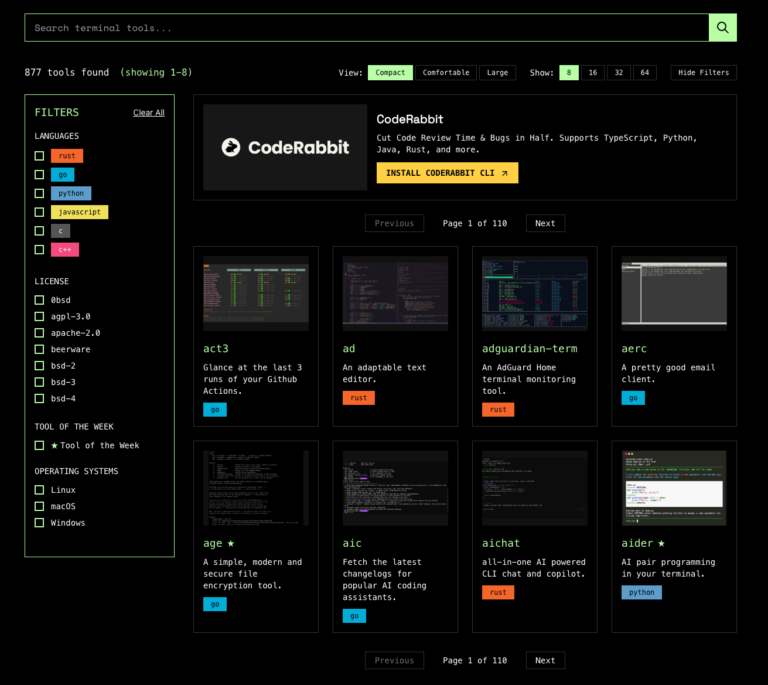Viewport: 768px width, 685px height.
Task: Check the Linux operating system filter
Action: (x=39, y=490)
